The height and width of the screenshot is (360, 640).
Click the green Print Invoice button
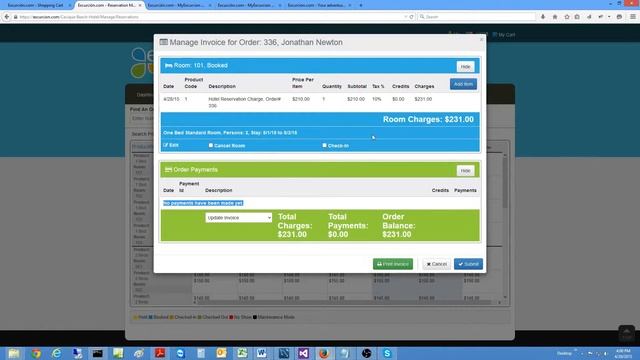[393, 264]
